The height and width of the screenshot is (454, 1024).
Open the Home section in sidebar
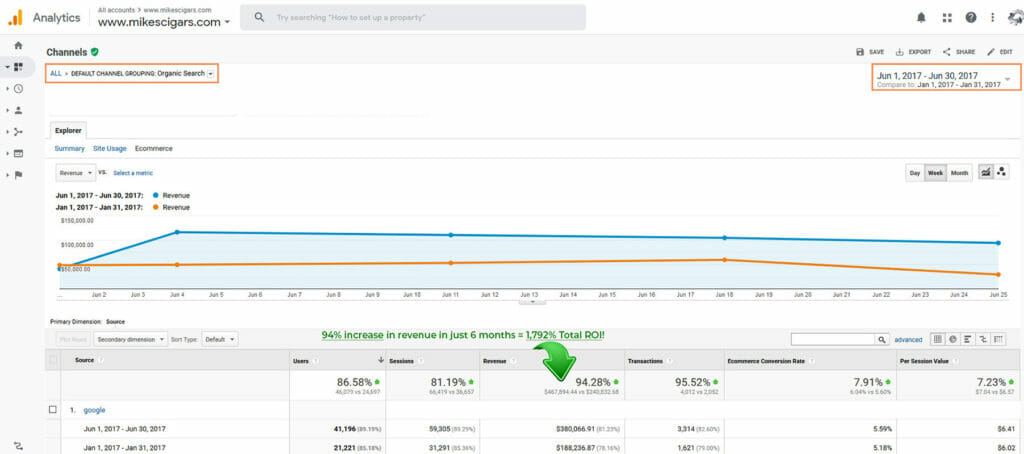tap(18, 45)
